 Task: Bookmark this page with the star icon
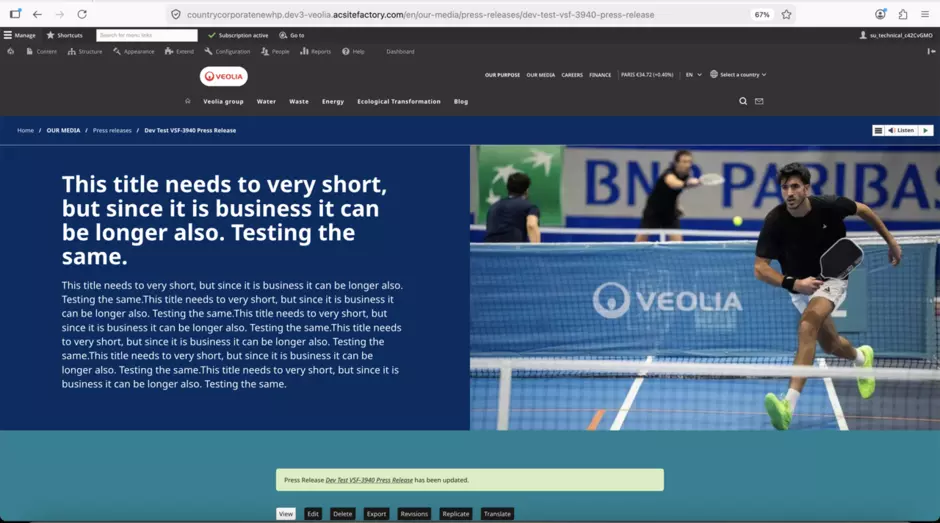[x=787, y=14]
